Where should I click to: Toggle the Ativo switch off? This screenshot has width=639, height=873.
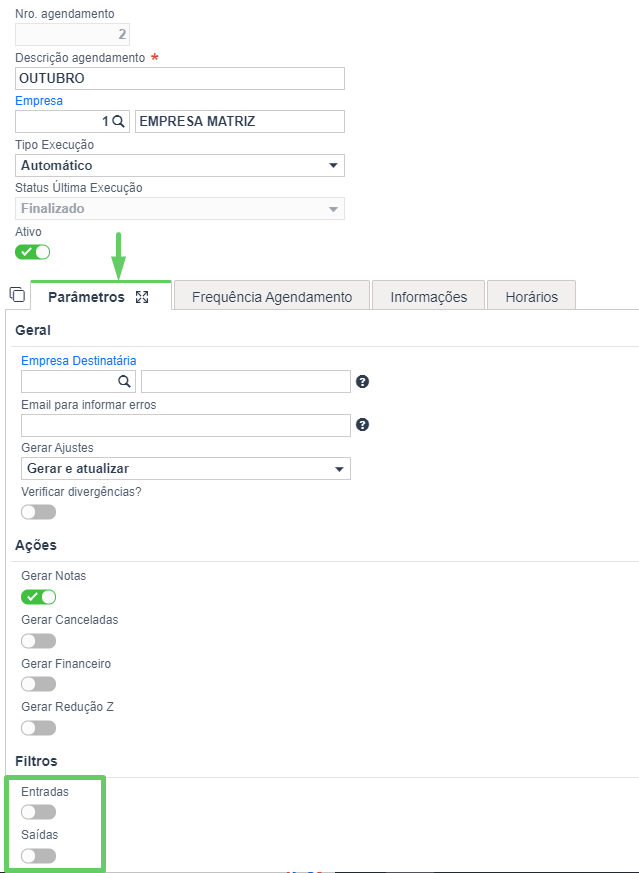tap(32, 252)
